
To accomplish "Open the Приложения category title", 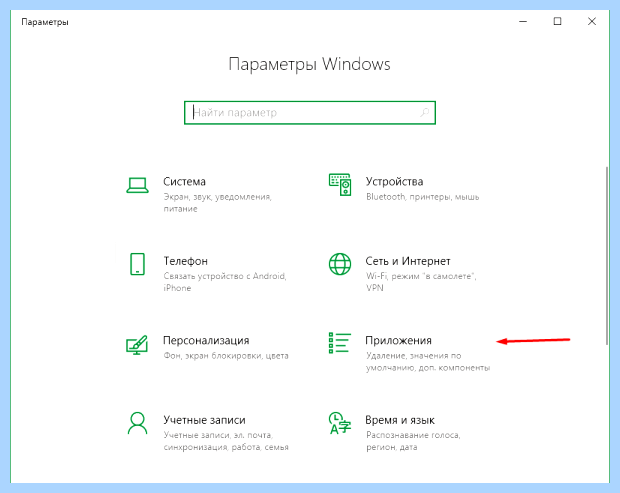I will coord(398,340).
